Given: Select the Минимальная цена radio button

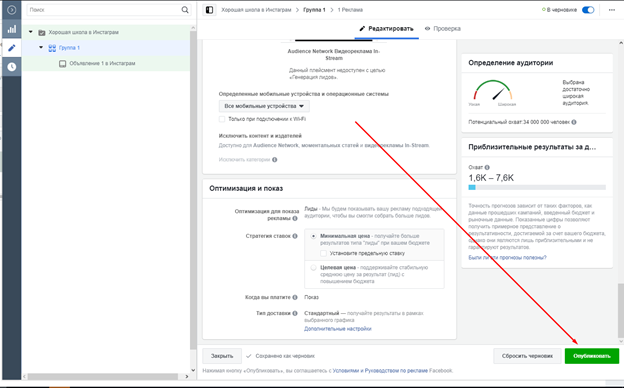Looking at the screenshot, I should pos(313,236).
